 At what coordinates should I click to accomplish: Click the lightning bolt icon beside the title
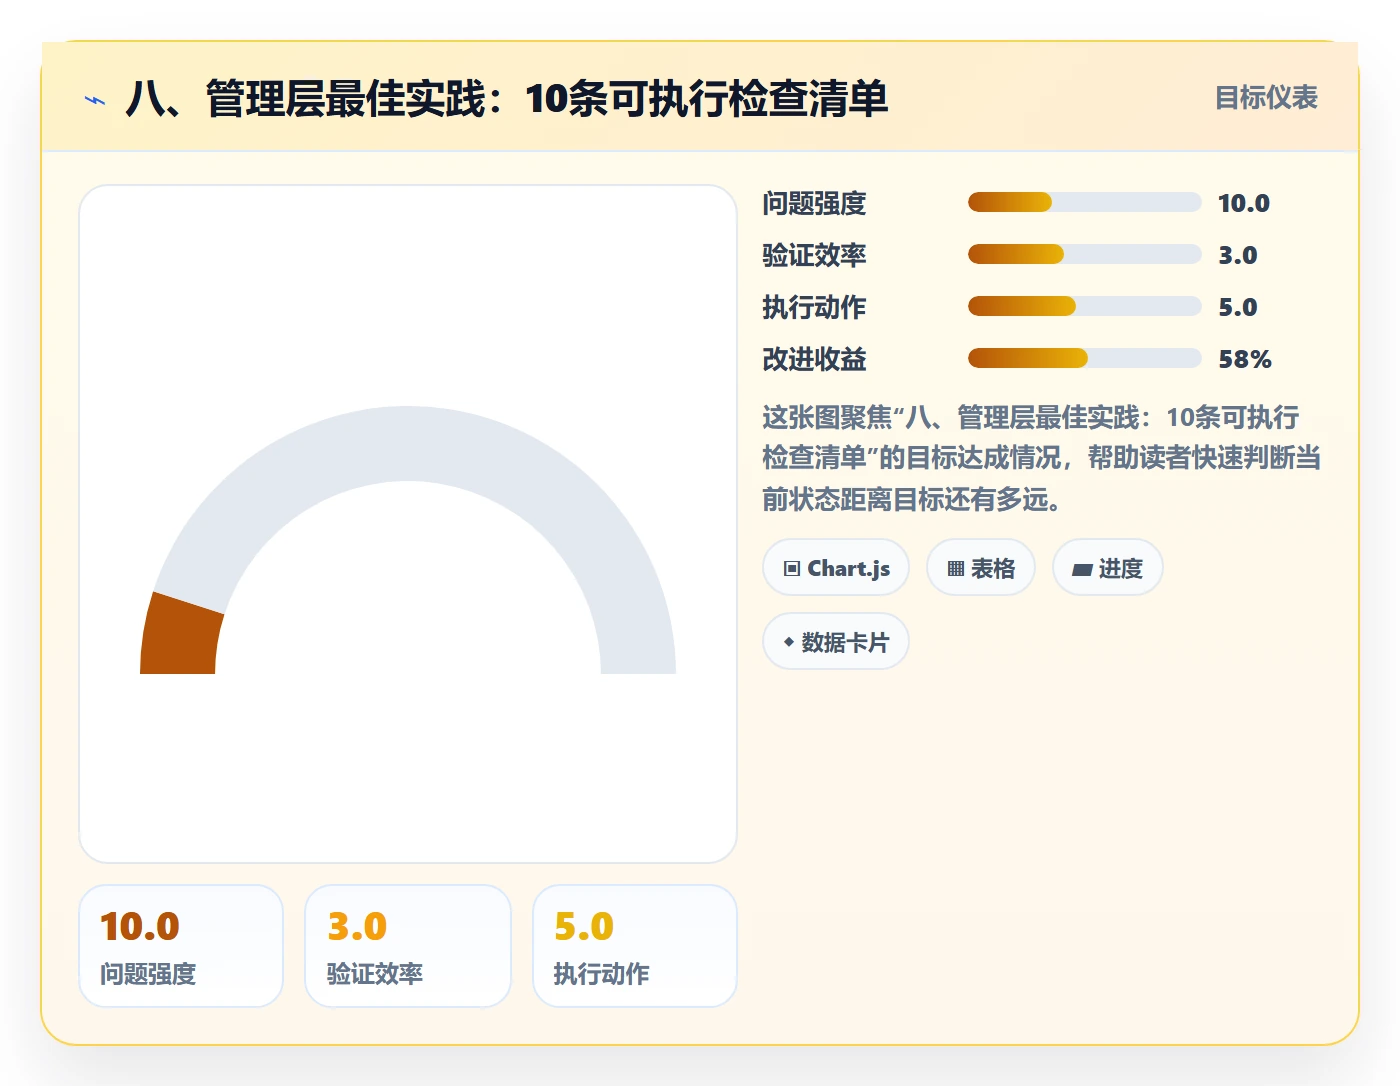(x=95, y=100)
